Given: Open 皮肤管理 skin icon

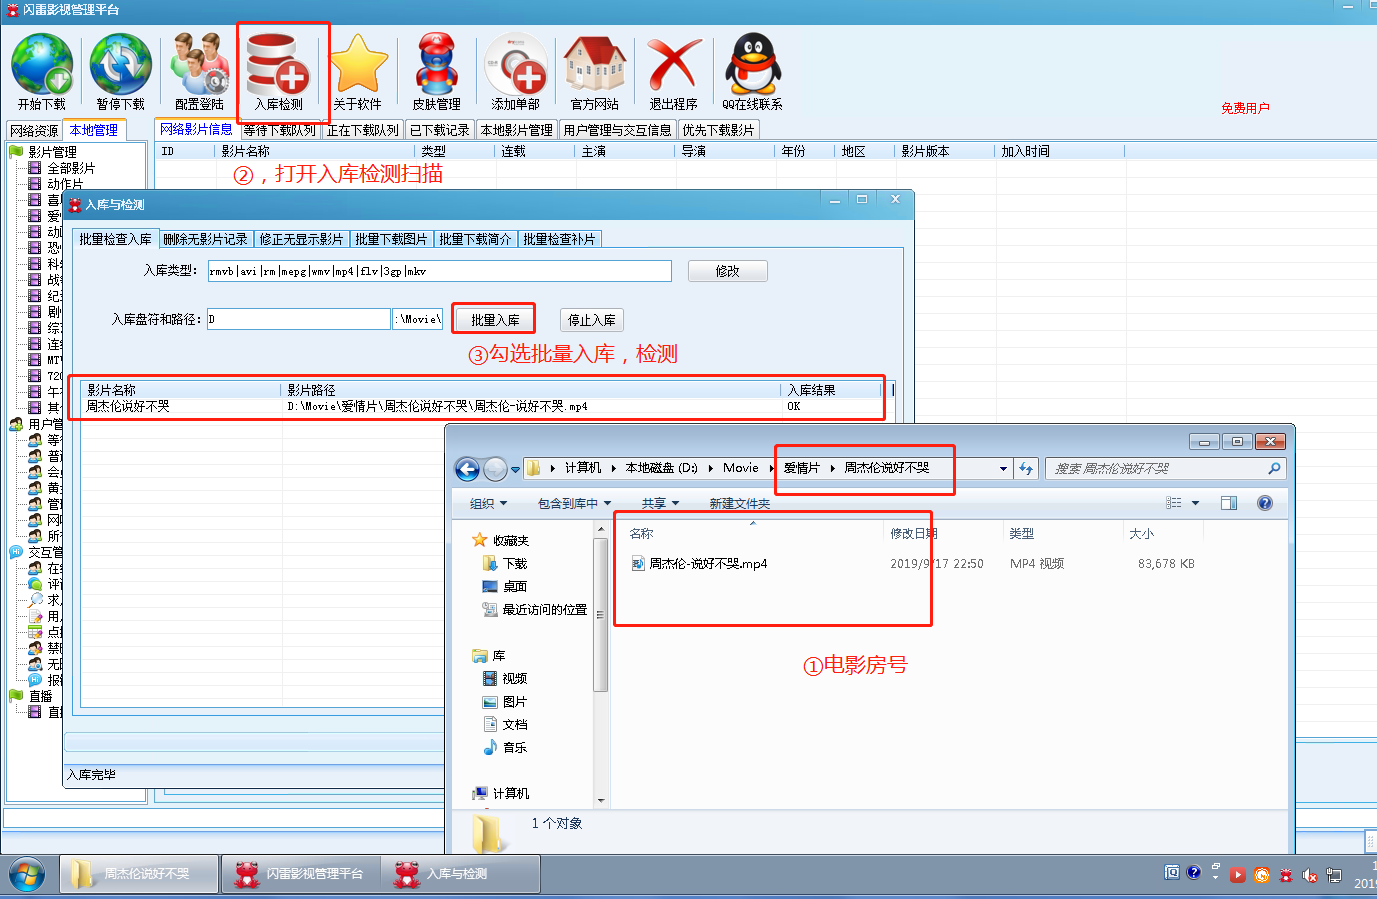Looking at the screenshot, I should coord(436,66).
